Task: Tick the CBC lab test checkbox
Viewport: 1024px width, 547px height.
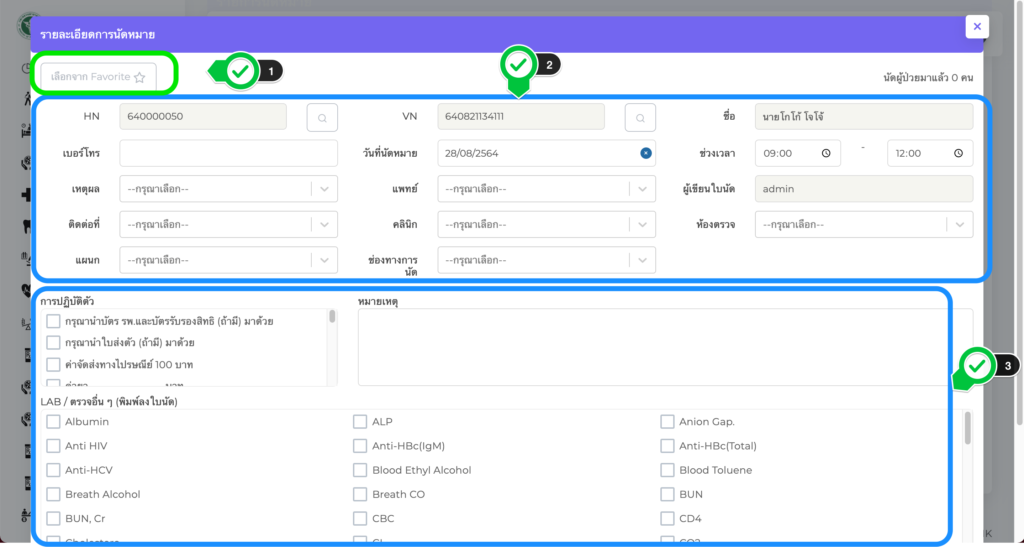Action: point(360,518)
